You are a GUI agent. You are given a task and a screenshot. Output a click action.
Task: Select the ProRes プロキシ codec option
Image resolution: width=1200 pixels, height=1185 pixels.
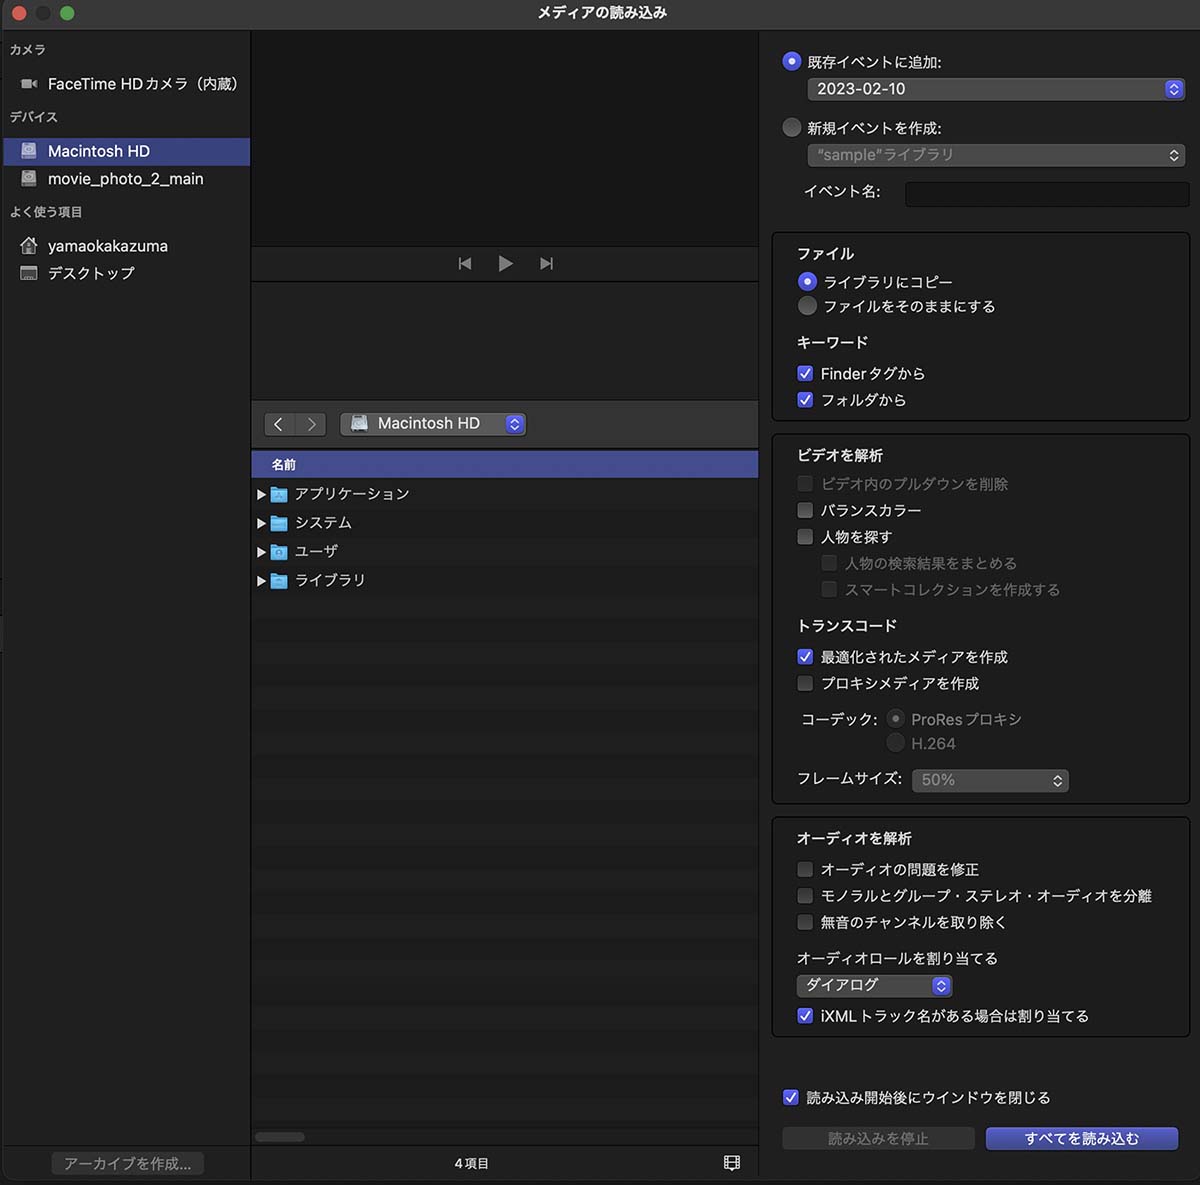896,719
